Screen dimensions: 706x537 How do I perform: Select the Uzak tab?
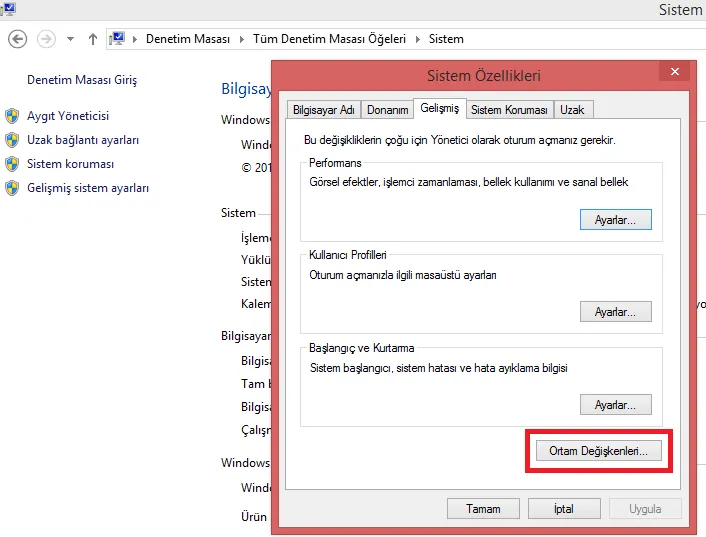(x=573, y=110)
